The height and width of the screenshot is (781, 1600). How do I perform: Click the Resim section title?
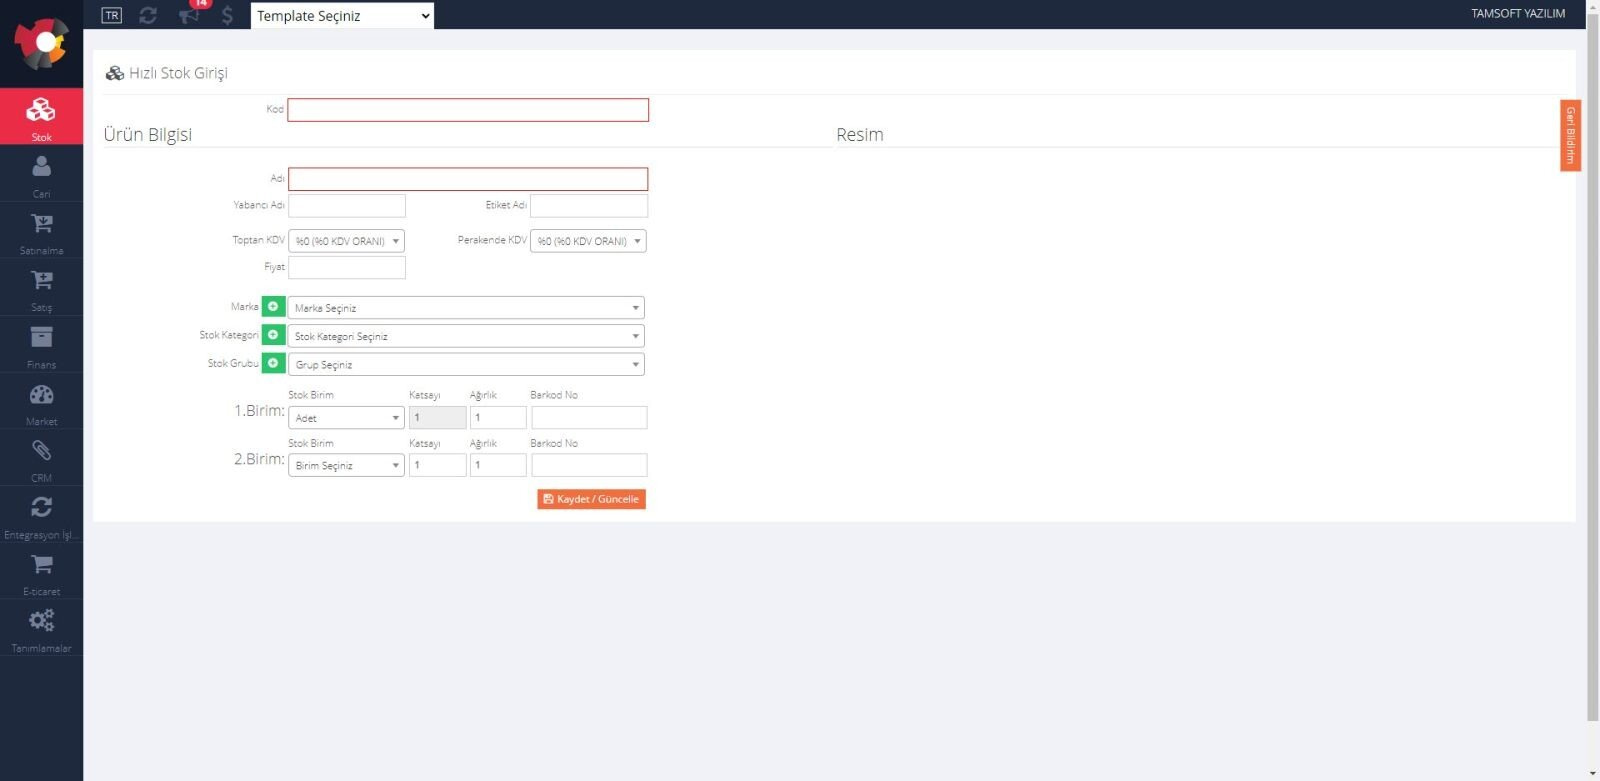860,135
